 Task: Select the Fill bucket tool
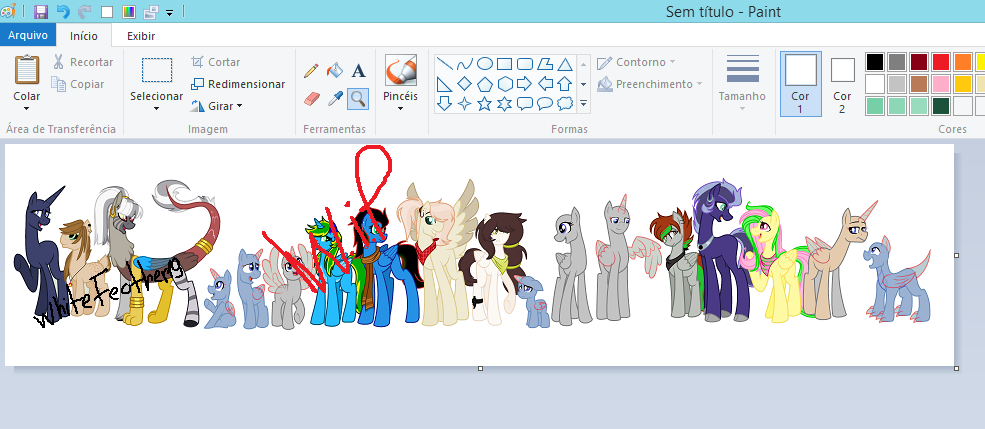335,70
